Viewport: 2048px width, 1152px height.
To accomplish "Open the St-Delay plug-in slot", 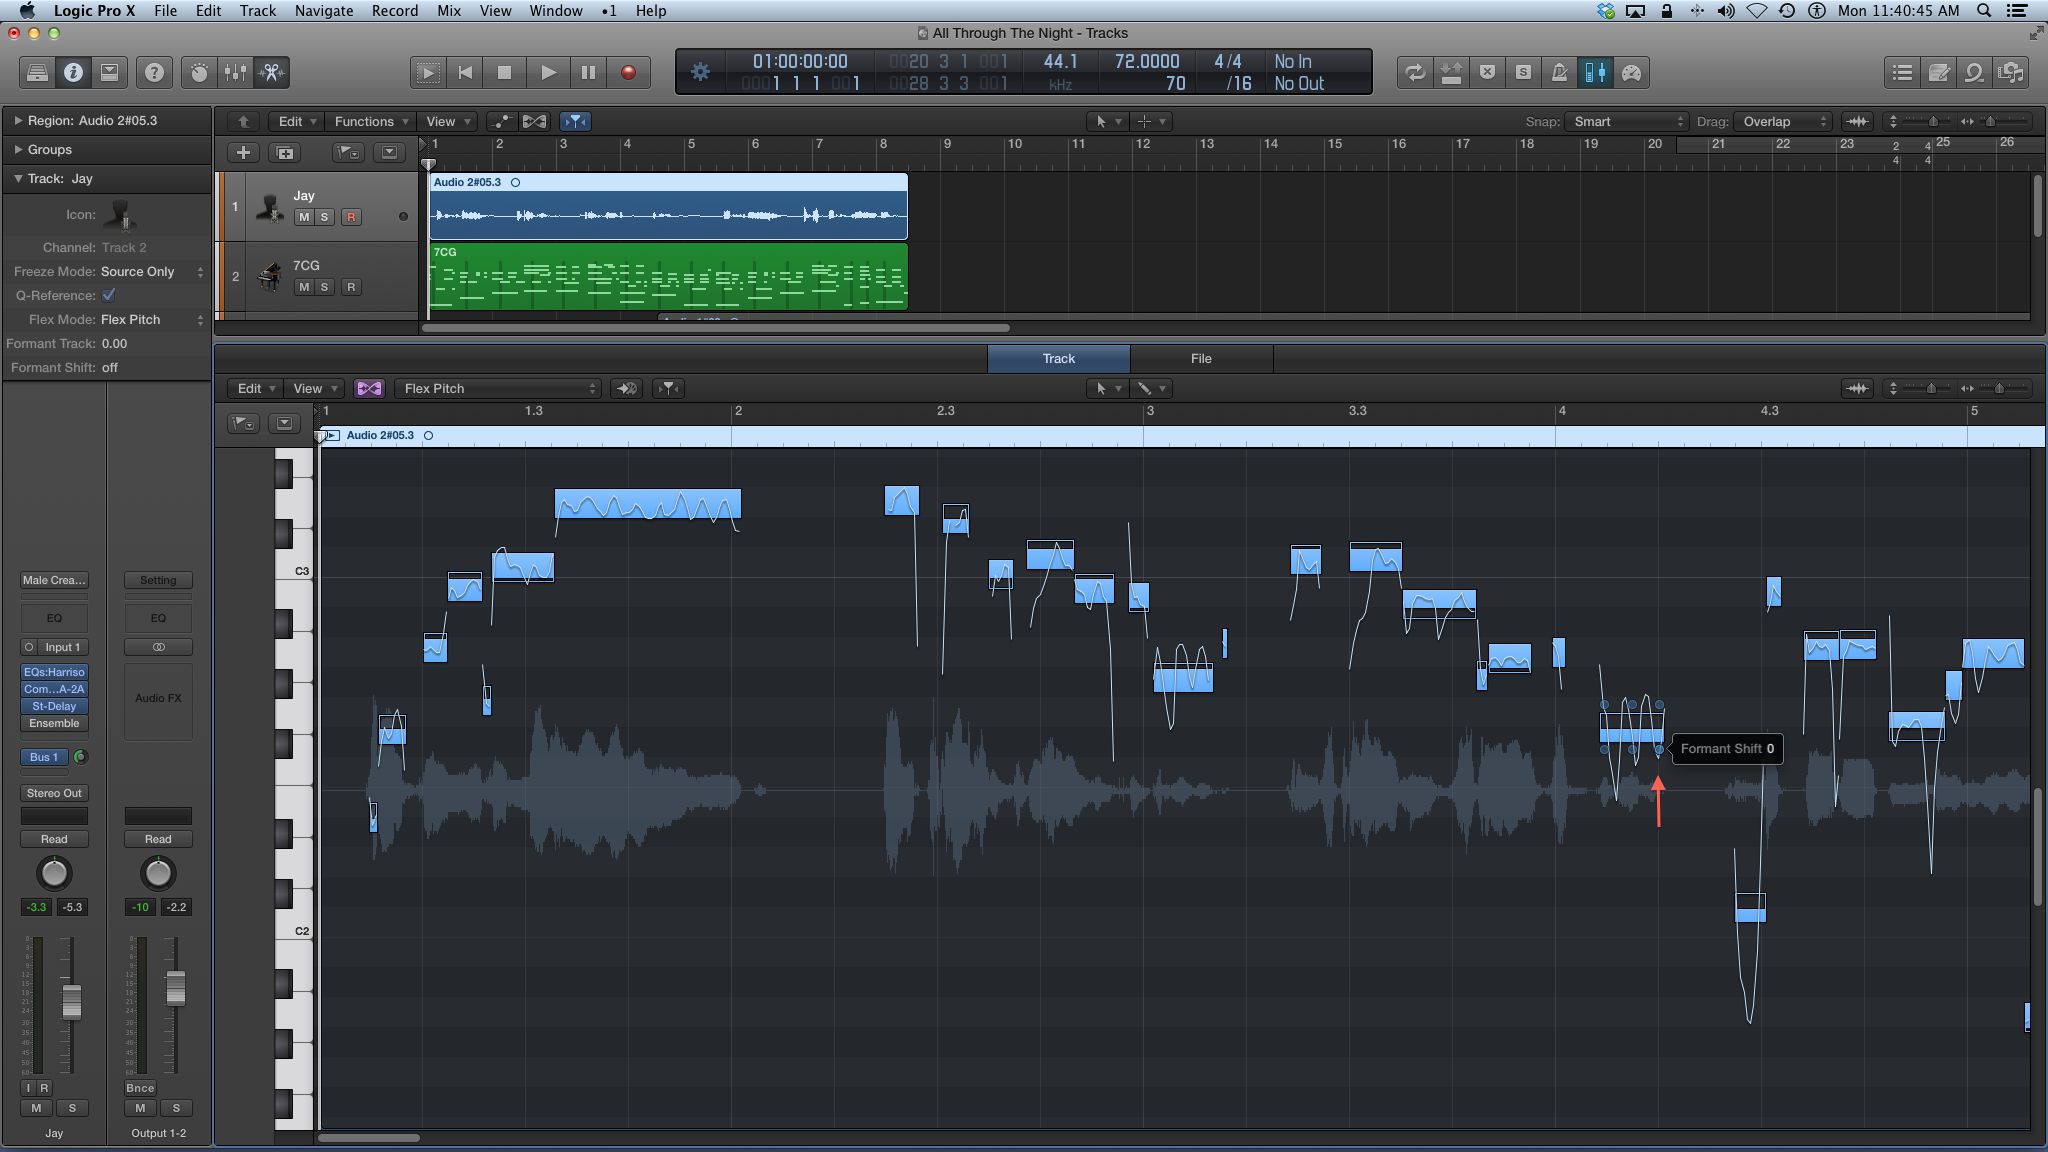I will tap(54, 706).
